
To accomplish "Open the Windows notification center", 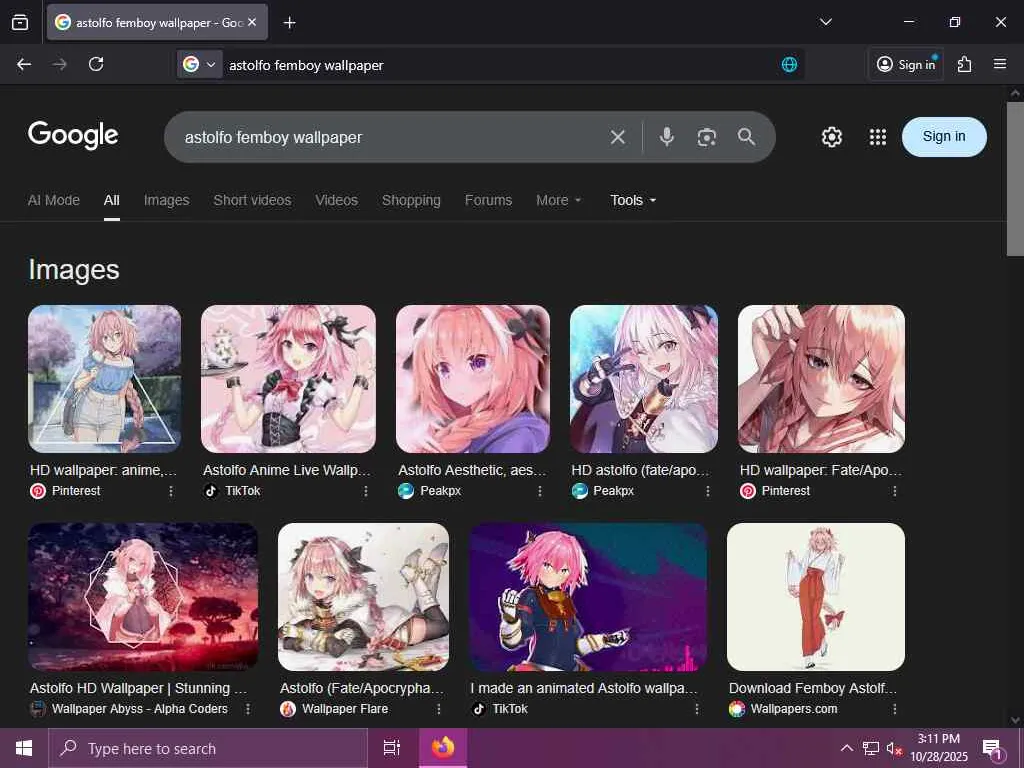I will point(993,750).
